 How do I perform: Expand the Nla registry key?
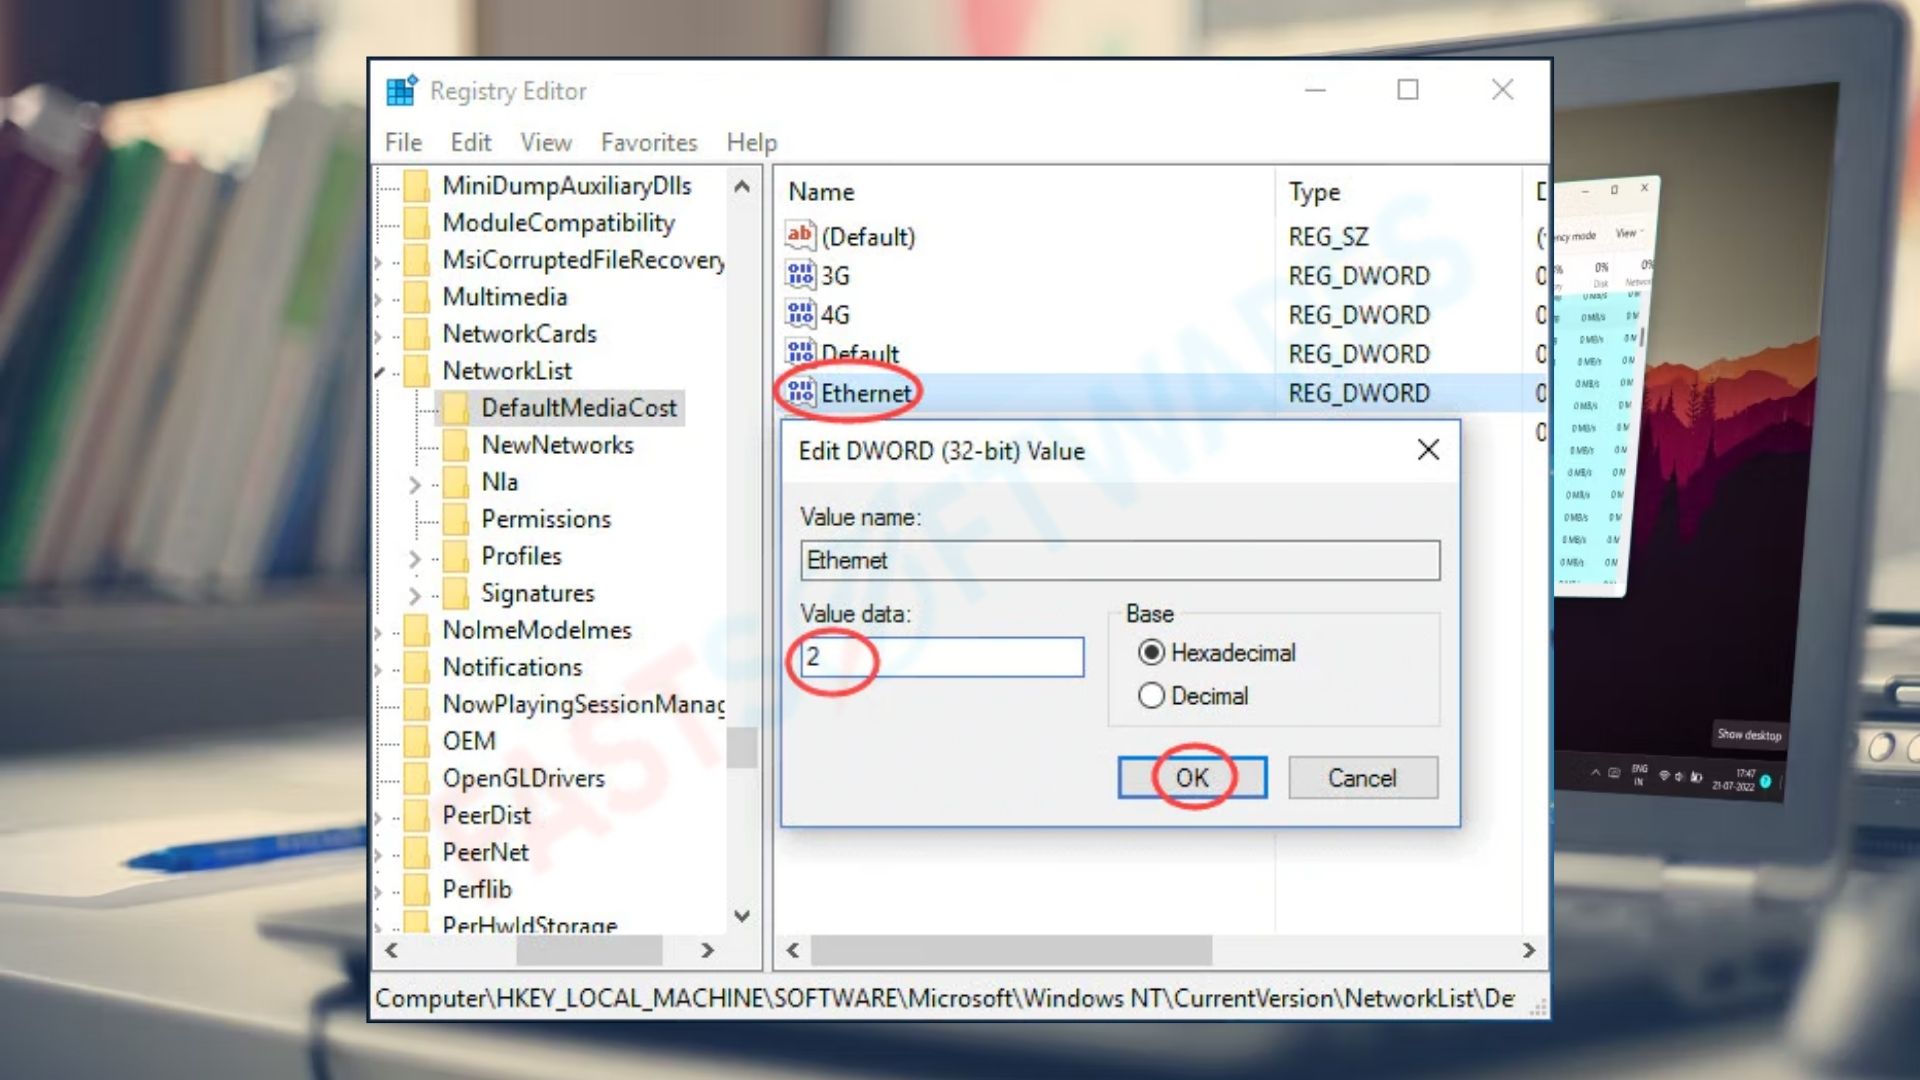(x=415, y=485)
